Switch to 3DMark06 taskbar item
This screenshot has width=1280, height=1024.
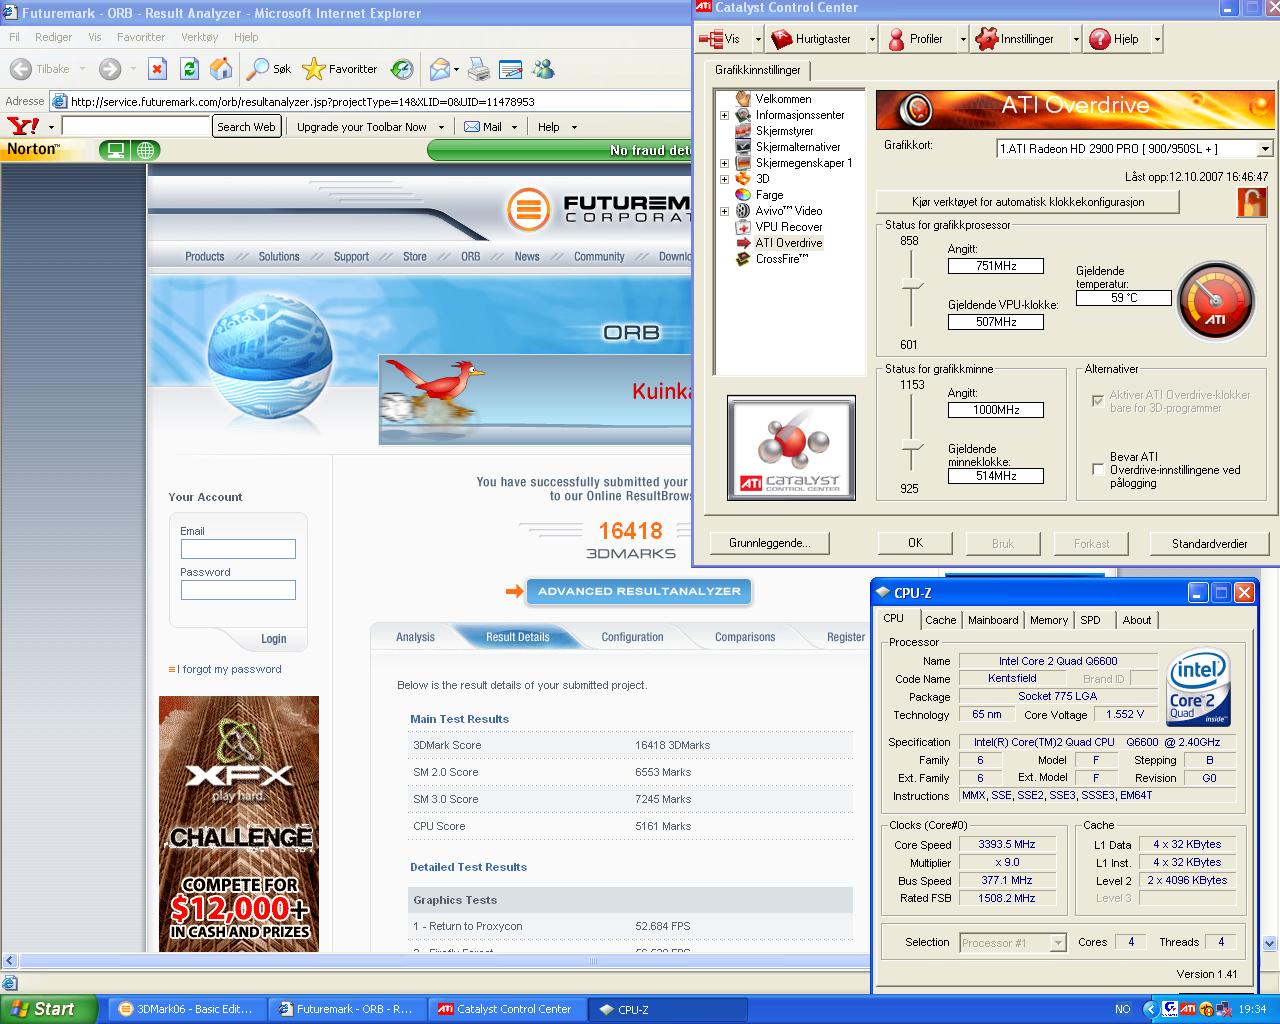(187, 1009)
